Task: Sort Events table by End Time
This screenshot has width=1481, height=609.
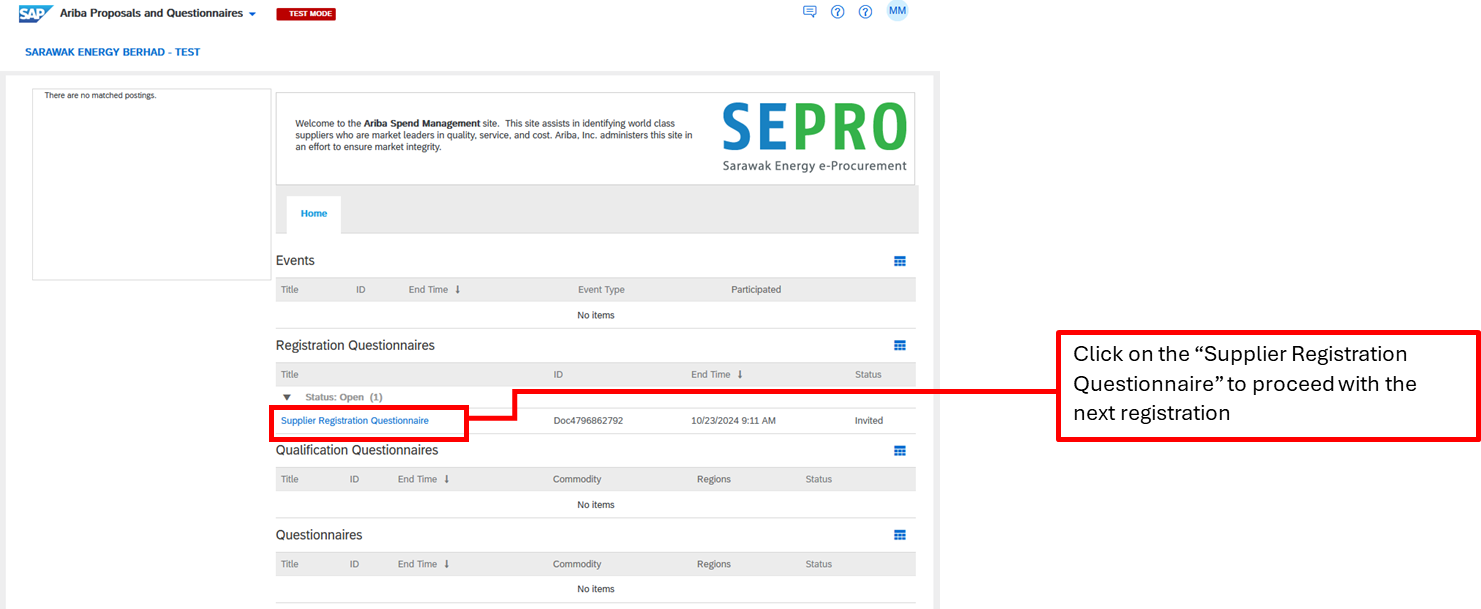Action: (x=435, y=290)
